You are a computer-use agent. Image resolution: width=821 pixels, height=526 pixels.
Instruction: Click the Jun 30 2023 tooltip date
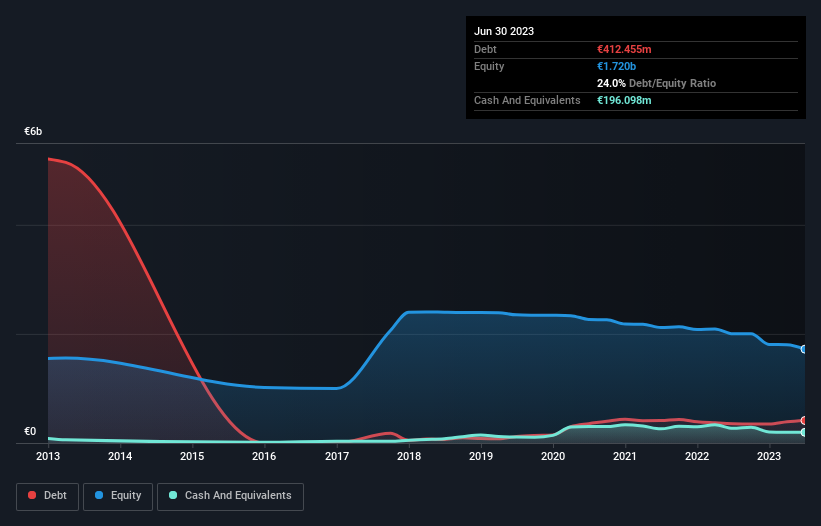point(504,31)
